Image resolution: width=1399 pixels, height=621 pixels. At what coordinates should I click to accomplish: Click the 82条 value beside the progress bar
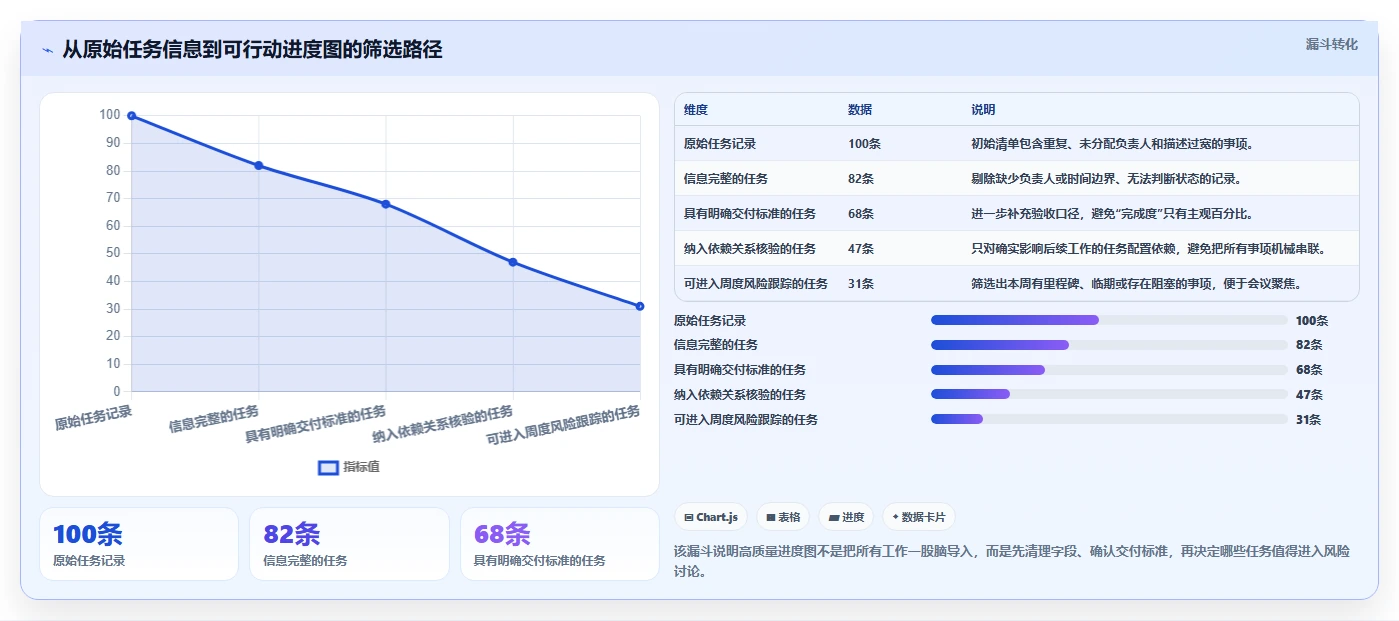coord(1309,345)
